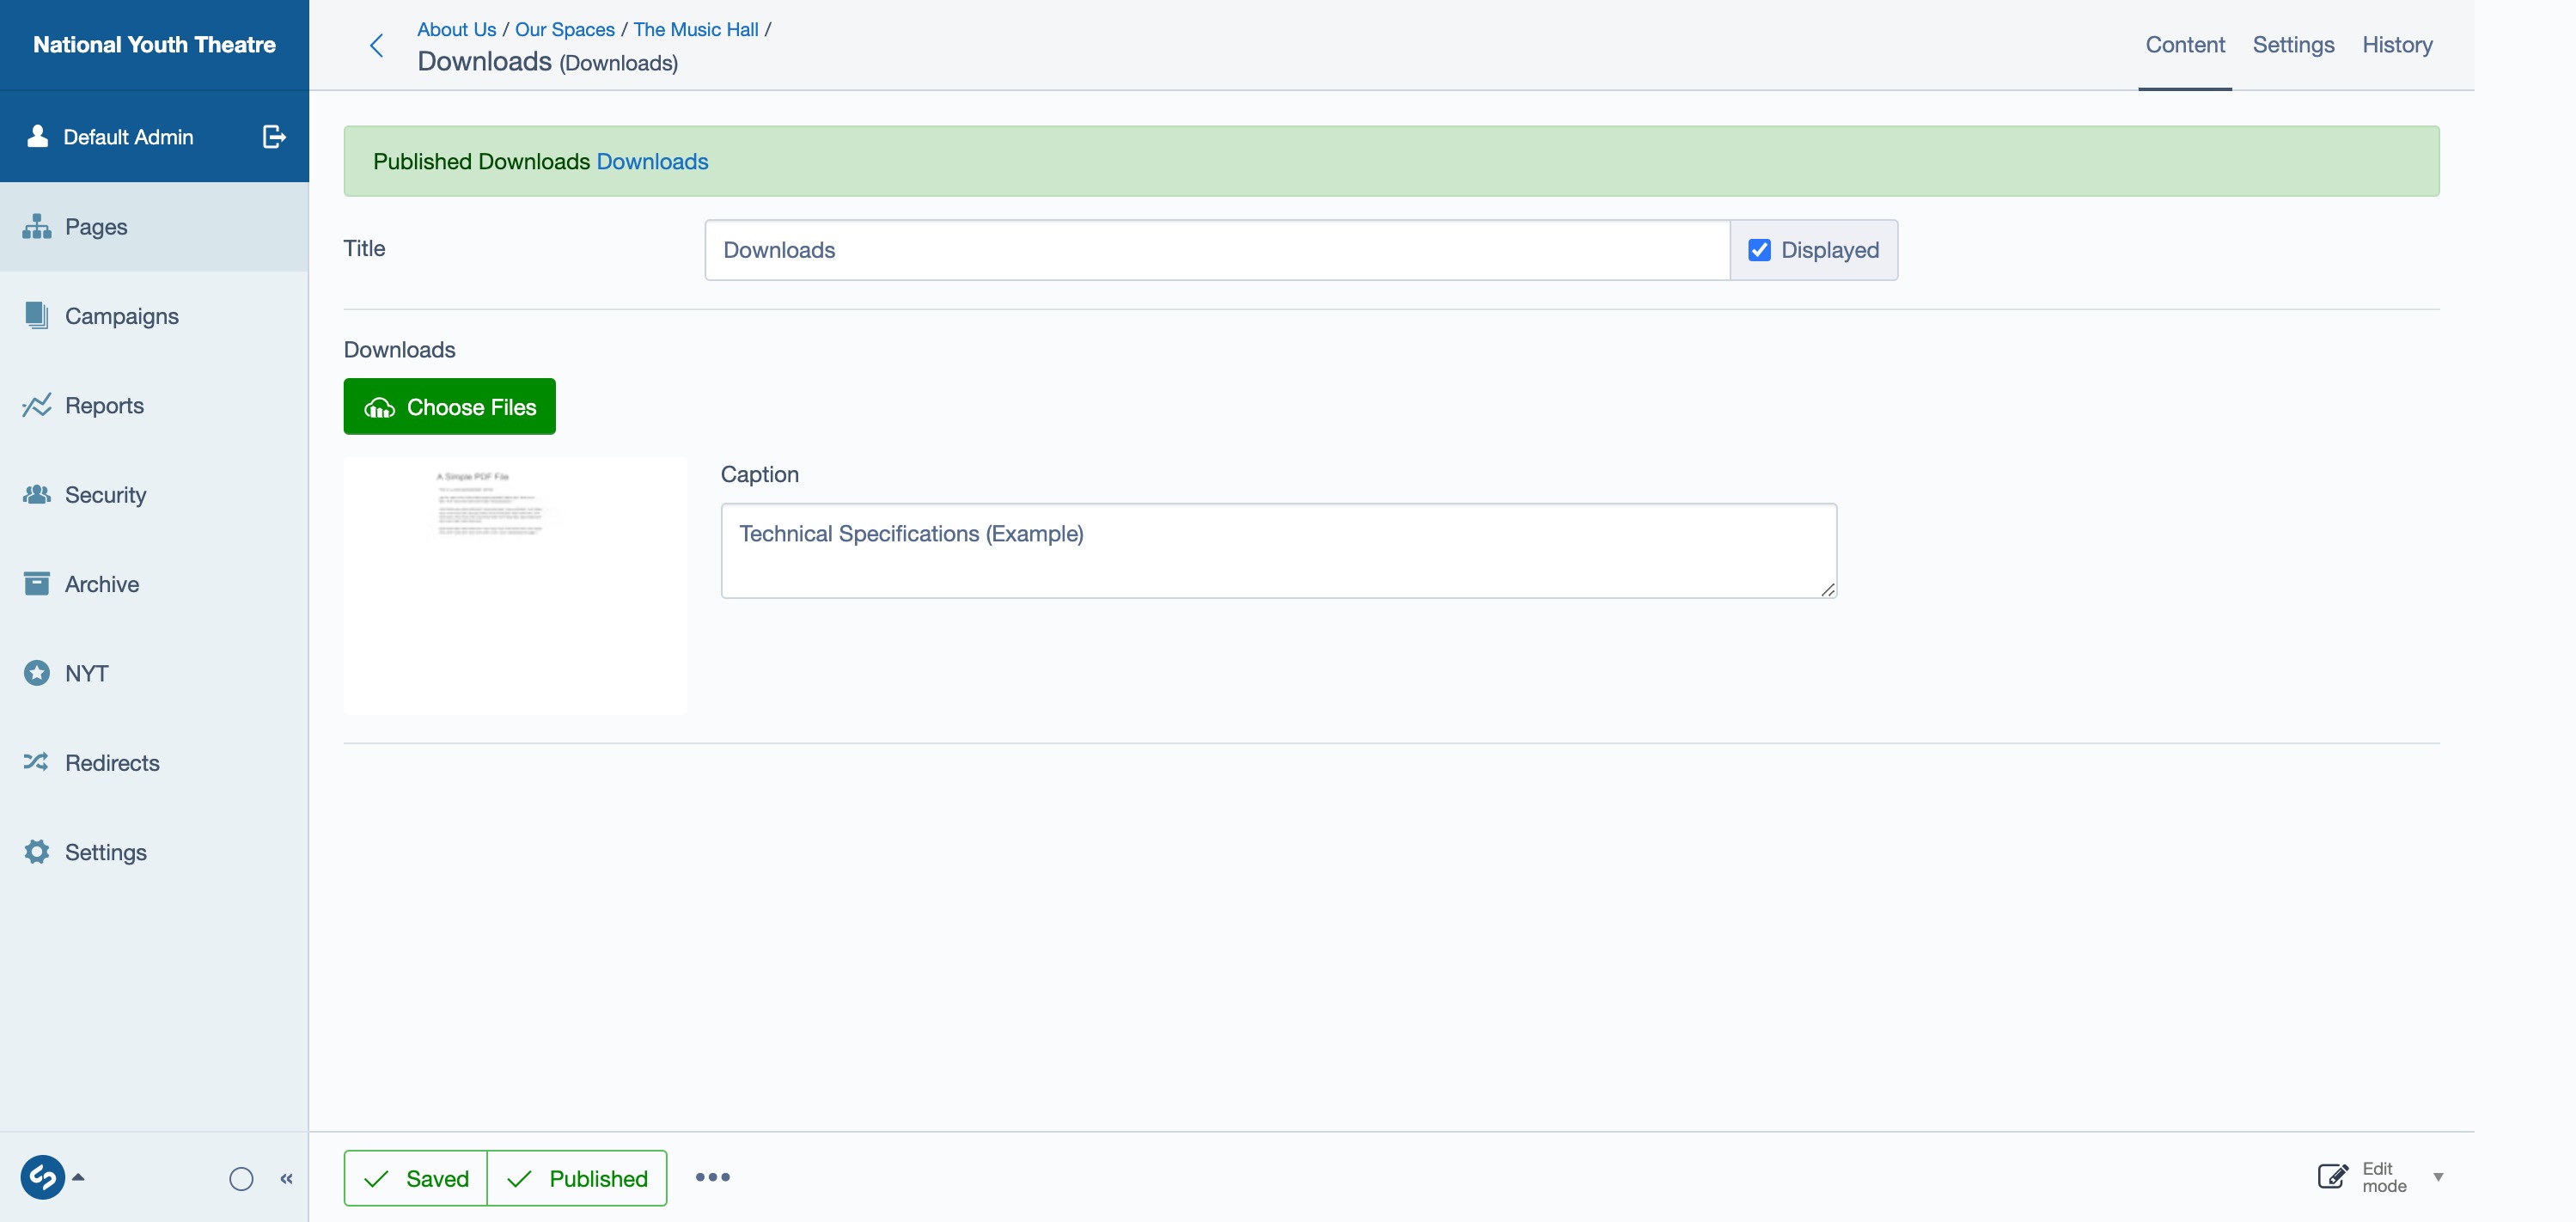This screenshot has width=2576, height=1222.
Task: Click the Choose Files button
Action: 449,407
